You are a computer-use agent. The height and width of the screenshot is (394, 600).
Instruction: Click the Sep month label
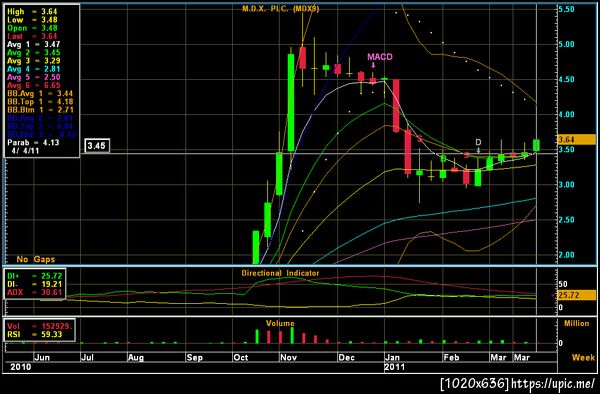point(194,358)
